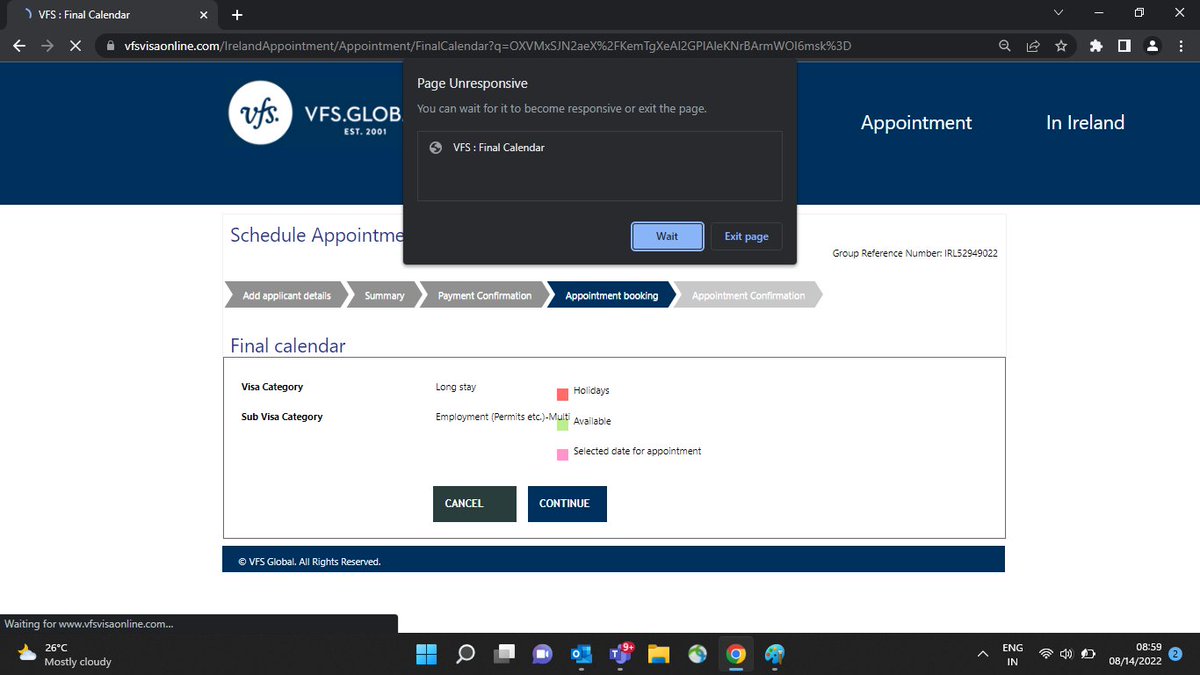1200x675 pixels.
Task: Stop loading the page with X button
Action: [76, 46]
